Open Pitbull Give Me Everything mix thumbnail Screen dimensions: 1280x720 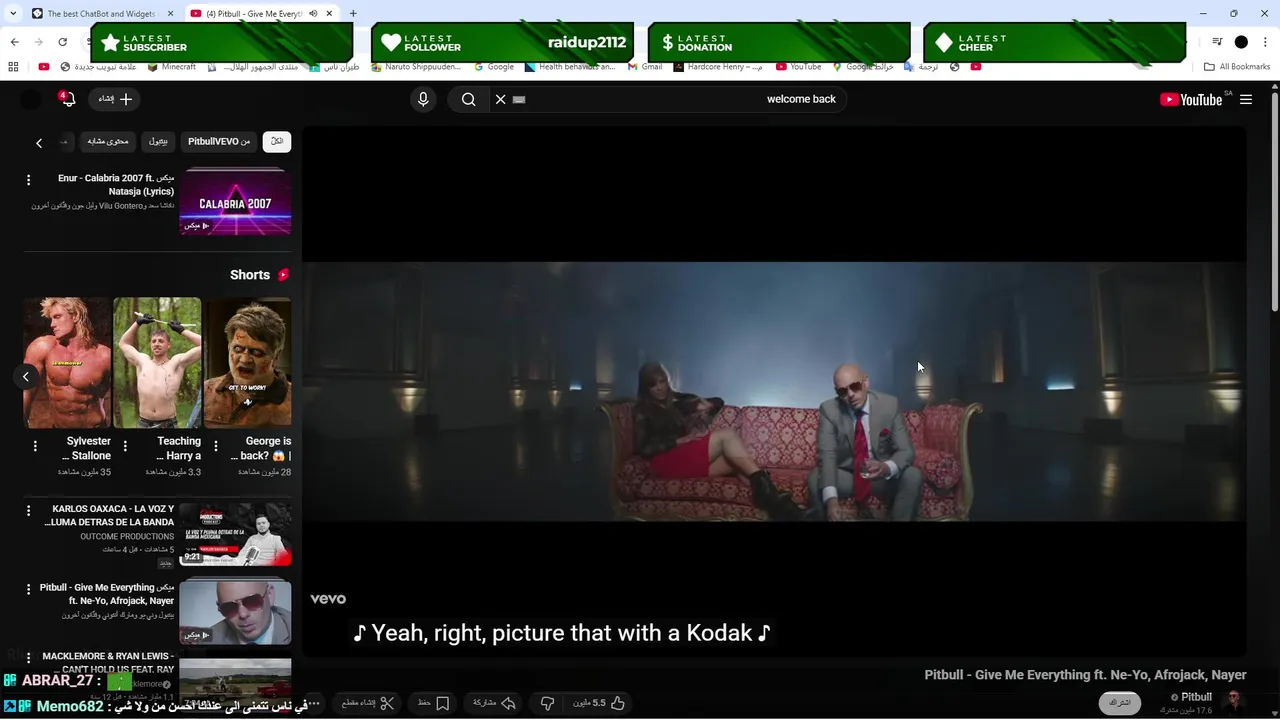click(235, 611)
